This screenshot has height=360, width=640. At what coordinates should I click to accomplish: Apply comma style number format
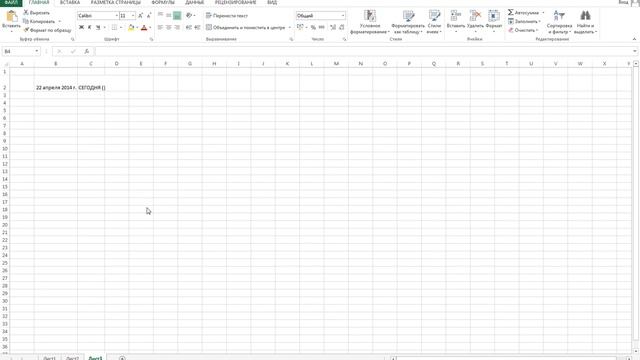point(322,27)
